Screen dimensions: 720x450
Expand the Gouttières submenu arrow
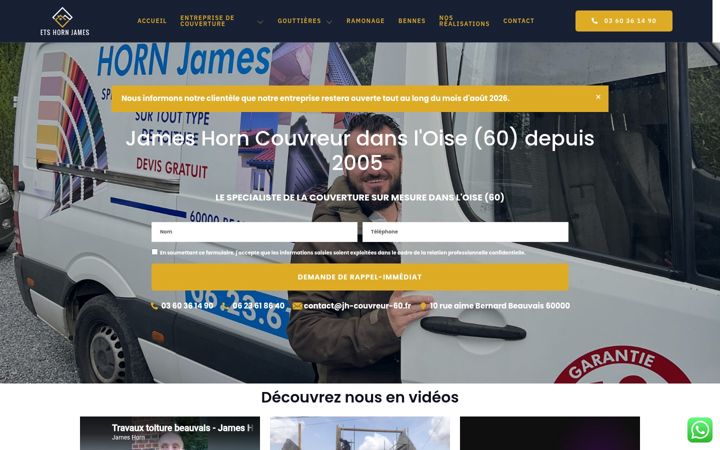(x=329, y=22)
